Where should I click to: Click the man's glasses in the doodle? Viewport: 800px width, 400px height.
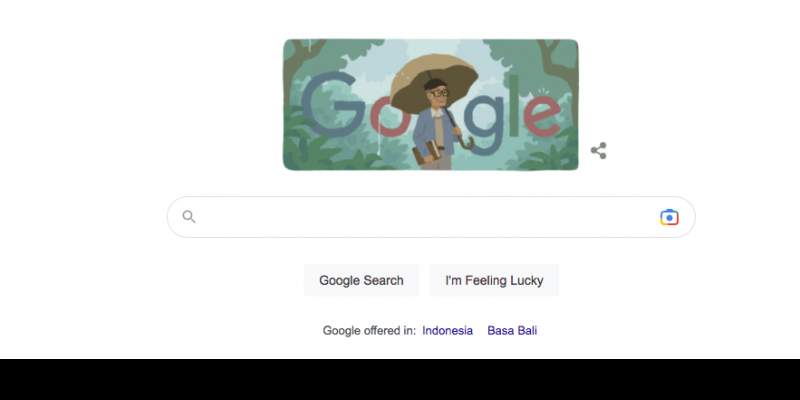pos(438,93)
